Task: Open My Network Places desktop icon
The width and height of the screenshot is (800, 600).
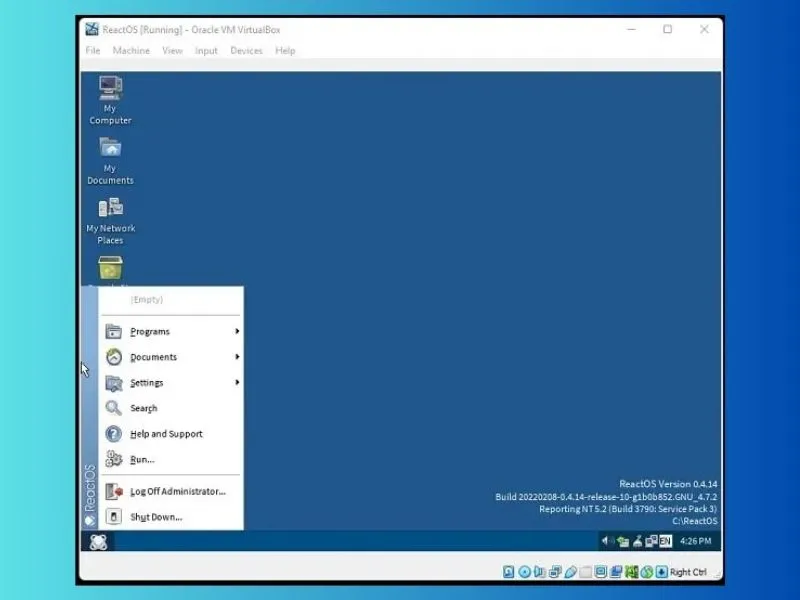Action: pyautogui.click(x=110, y=220)
